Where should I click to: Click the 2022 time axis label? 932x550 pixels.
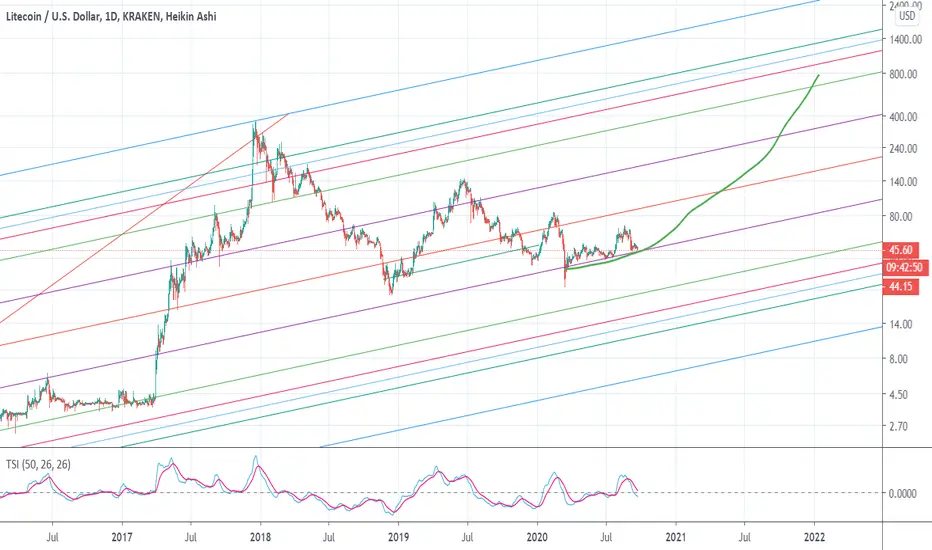(814, 538)
